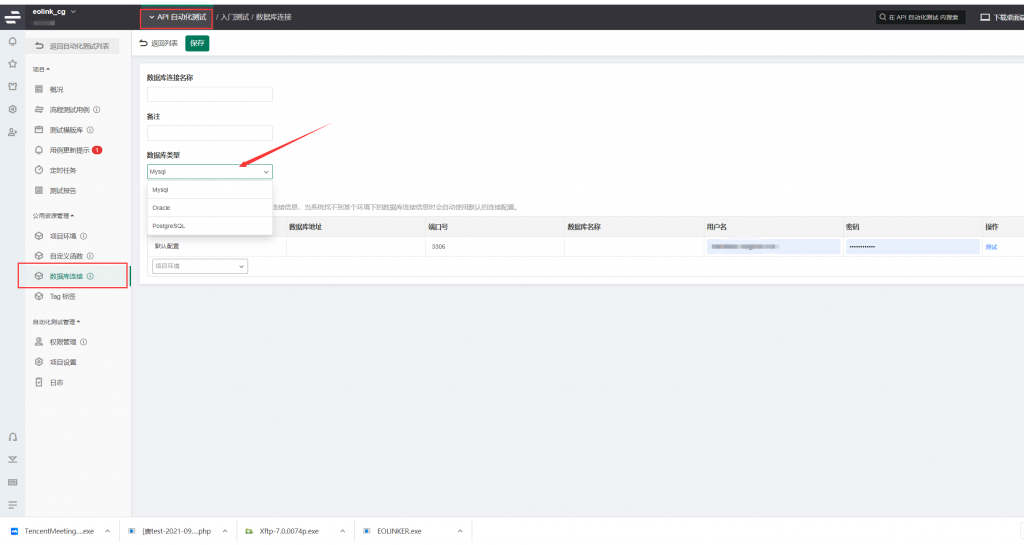Click the star favorites icon in left rail
The image size is (1024, 545).
12,63
